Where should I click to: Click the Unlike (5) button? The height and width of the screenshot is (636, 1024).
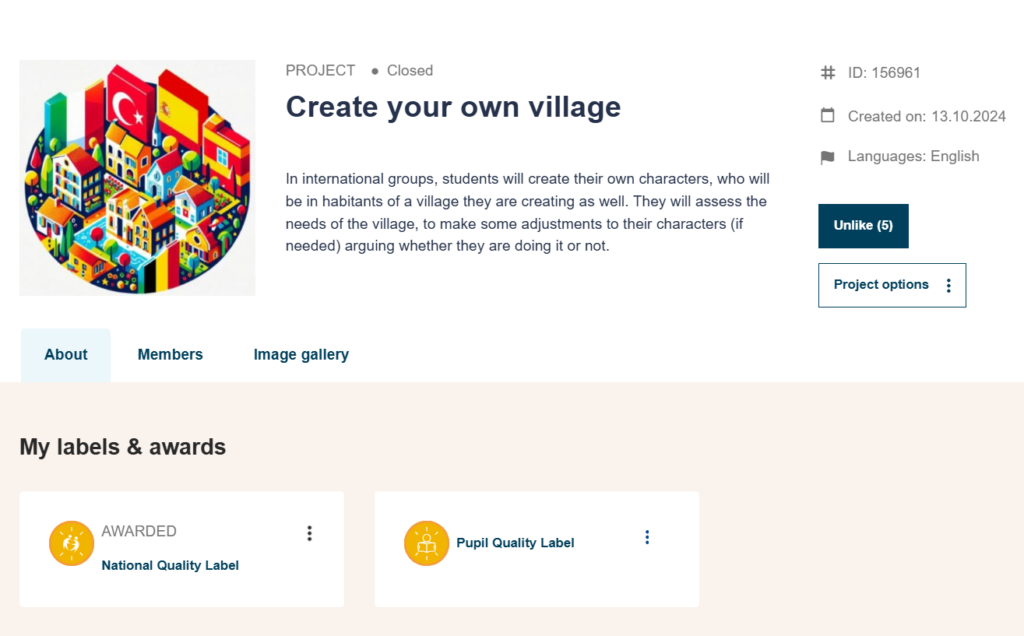click(x=863, y=226)
